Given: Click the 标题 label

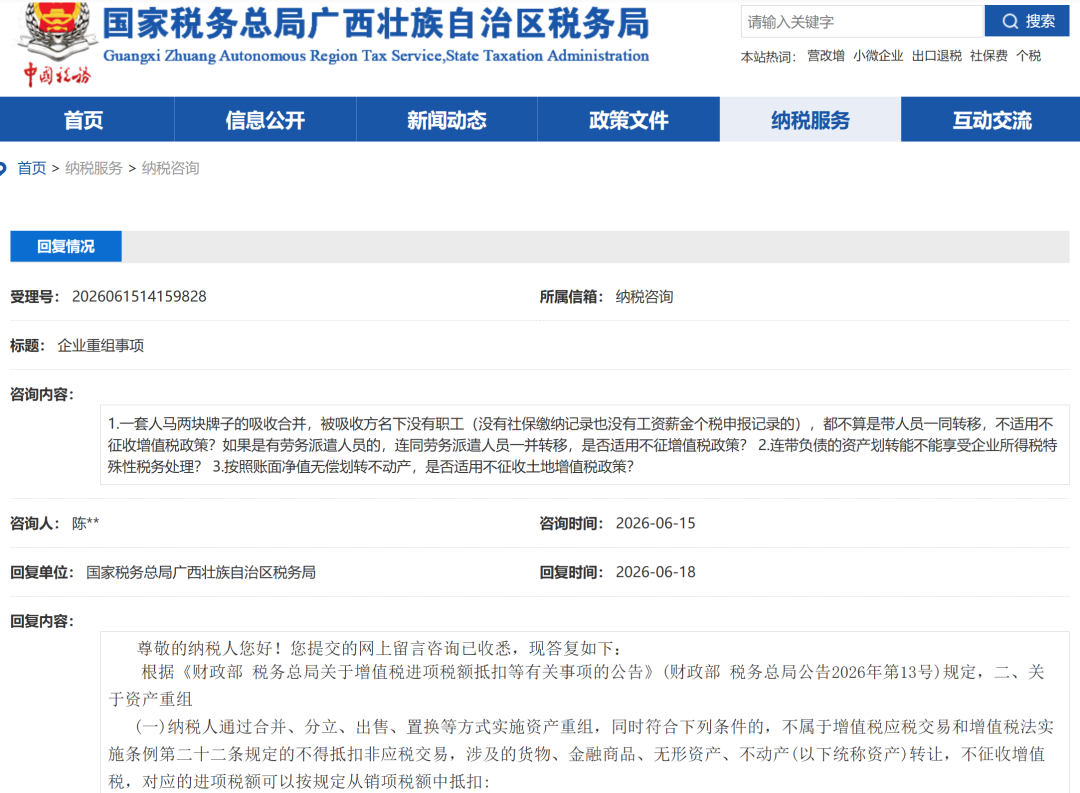Looking at the screenshot, I should point(28,345).
